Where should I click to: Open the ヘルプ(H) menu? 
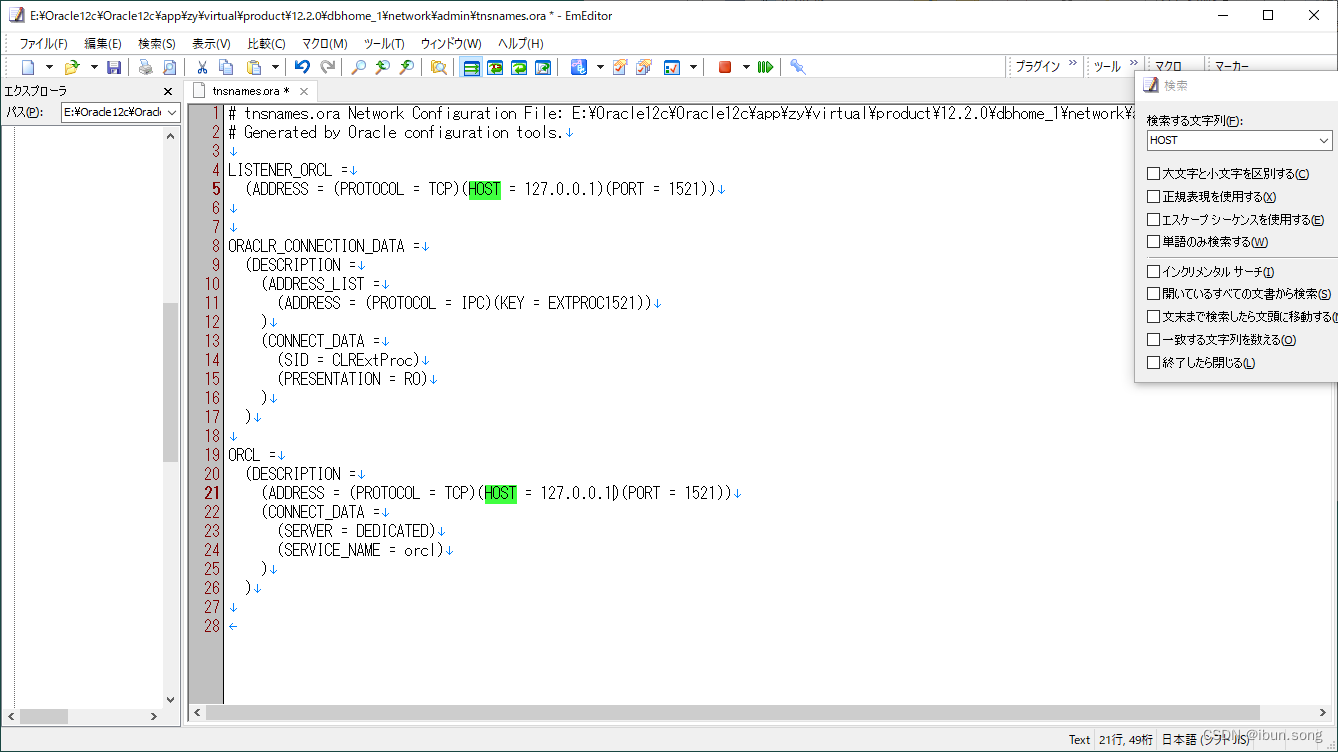click(520, 43)
